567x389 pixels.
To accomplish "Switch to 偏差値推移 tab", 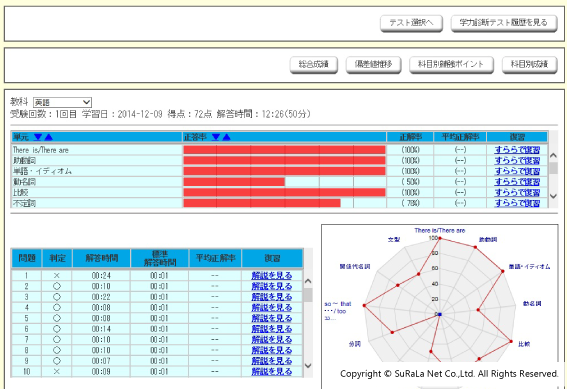I will tap(373, 65).
